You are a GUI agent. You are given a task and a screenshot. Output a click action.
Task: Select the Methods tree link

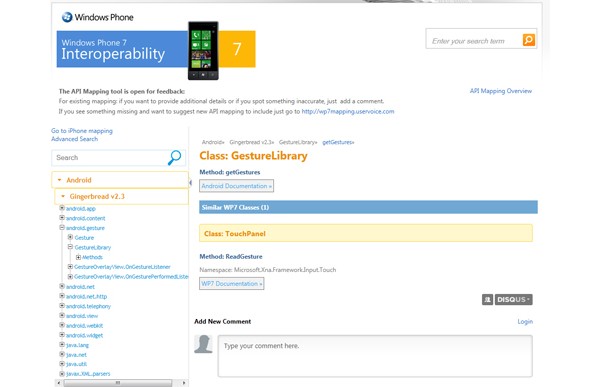[x=92, y=257]
